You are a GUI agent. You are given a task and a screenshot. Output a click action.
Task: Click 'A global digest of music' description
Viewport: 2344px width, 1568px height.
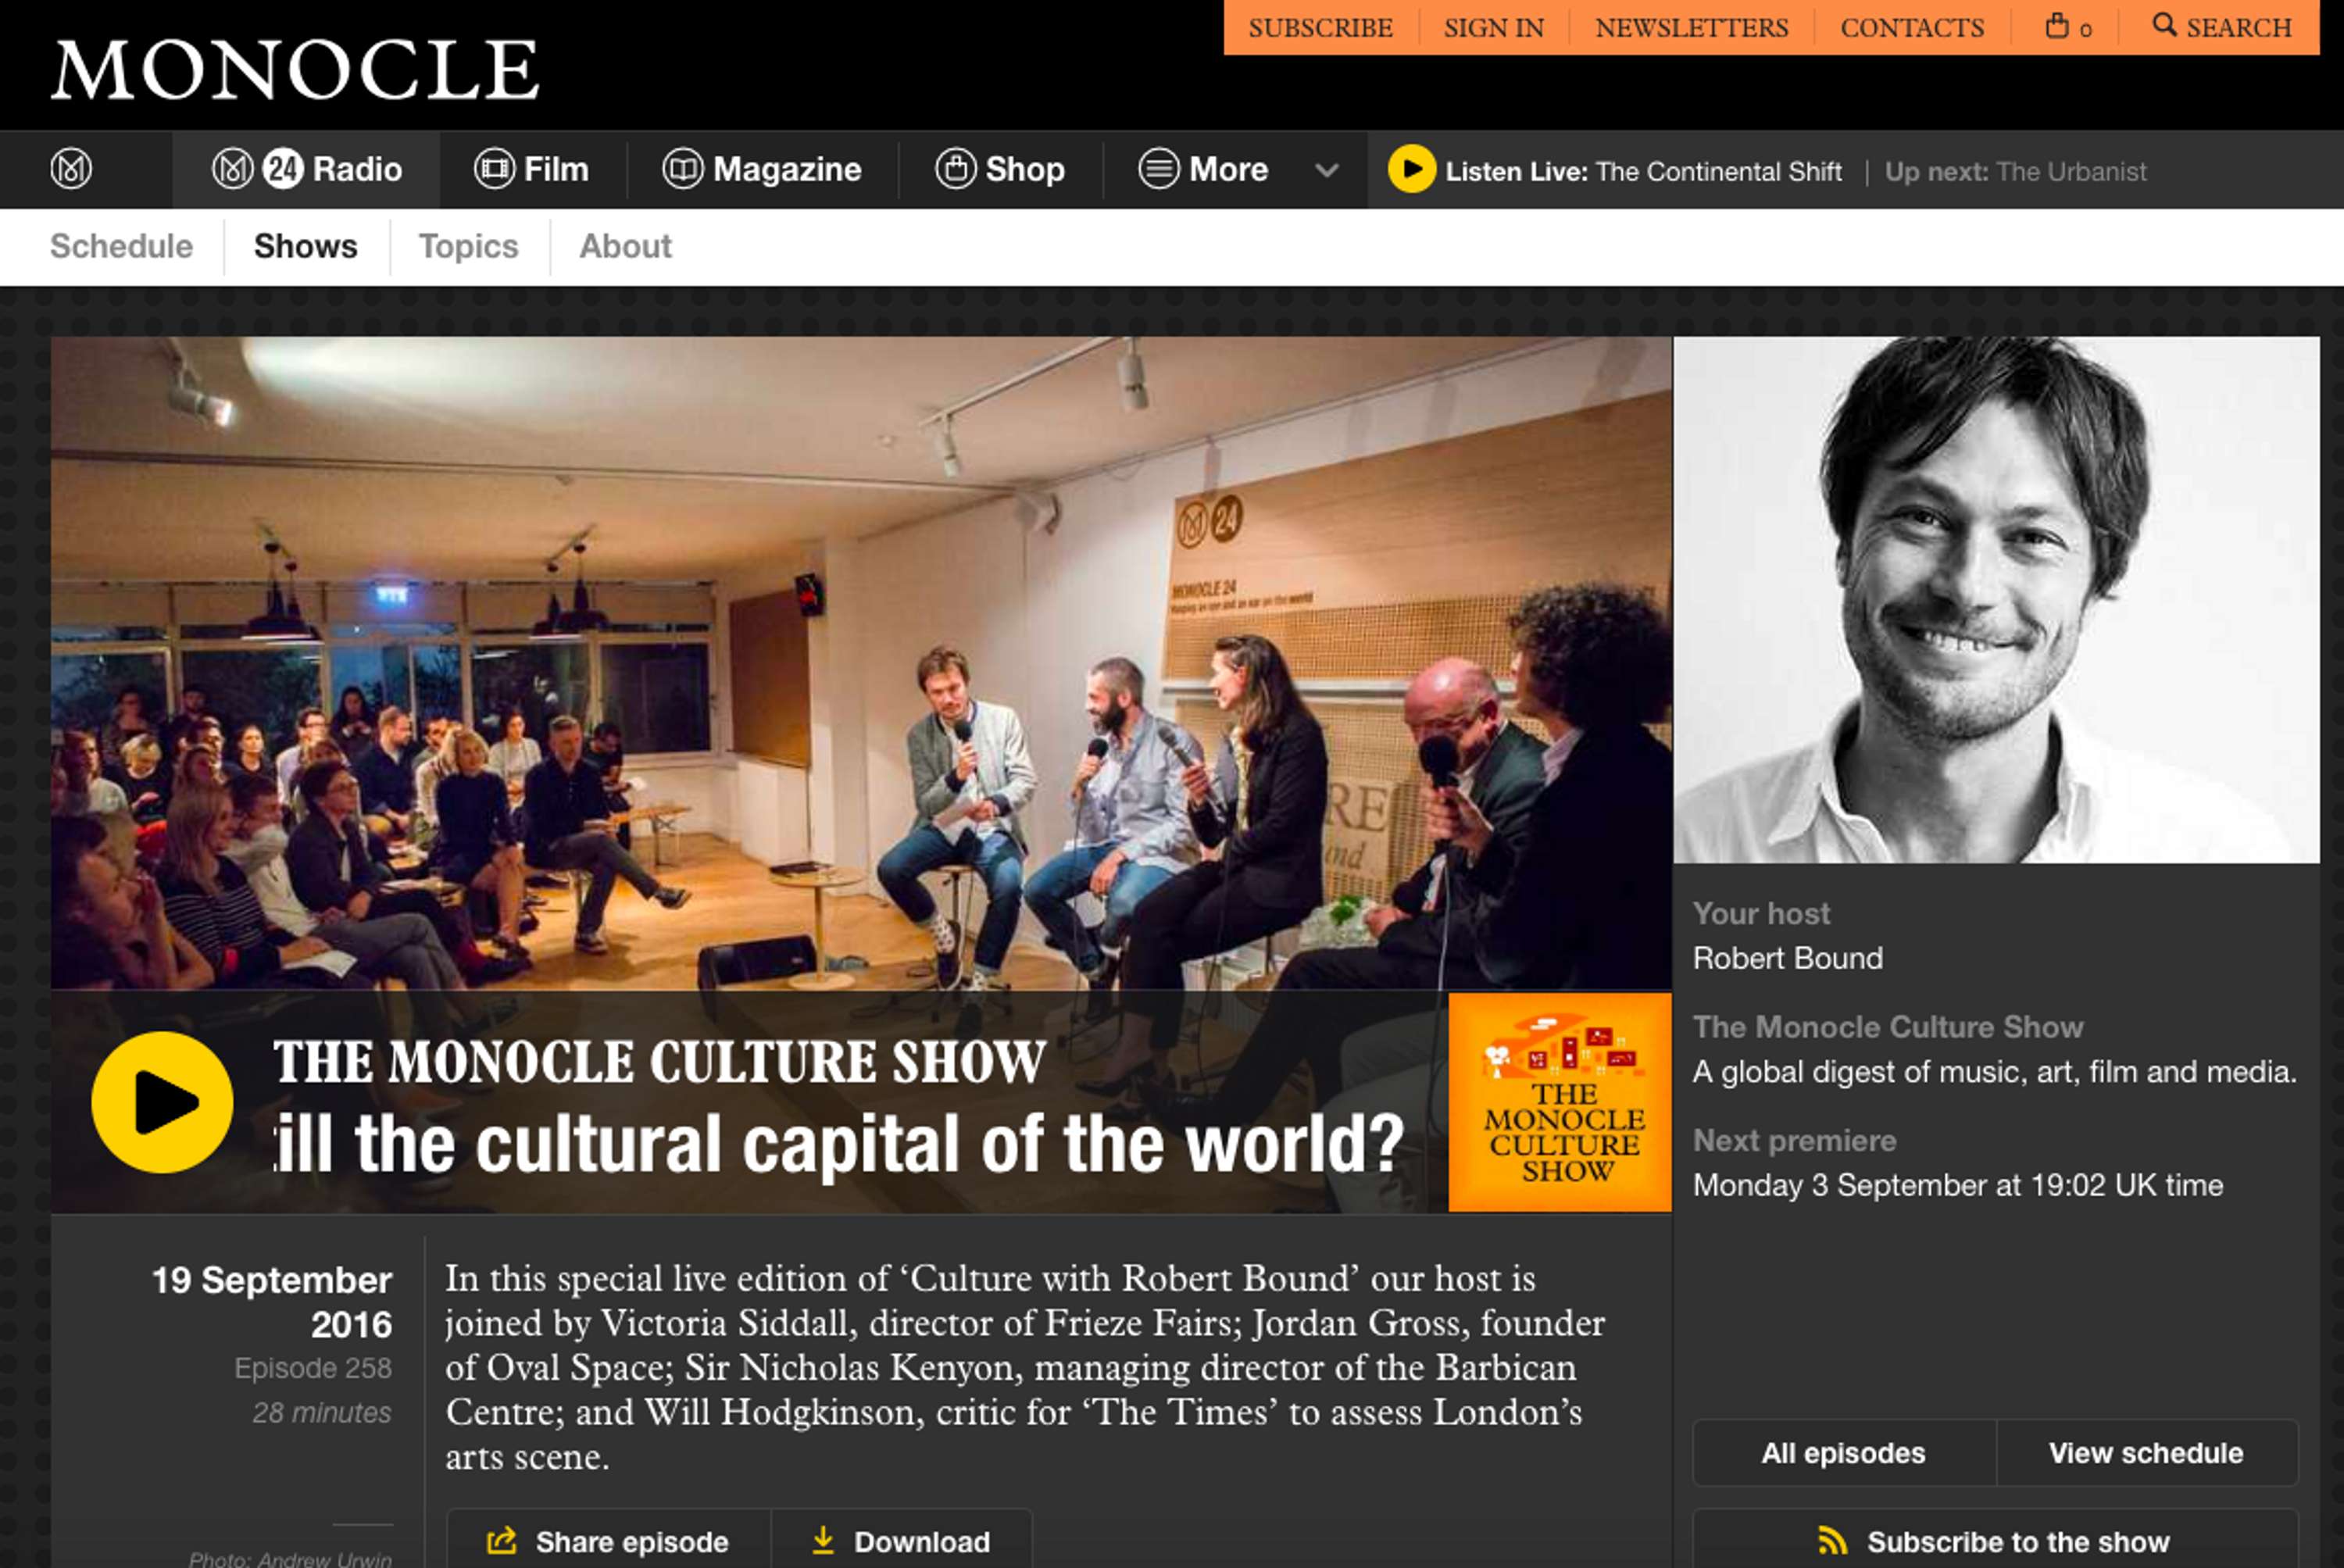click(x=1994, y=1072)
